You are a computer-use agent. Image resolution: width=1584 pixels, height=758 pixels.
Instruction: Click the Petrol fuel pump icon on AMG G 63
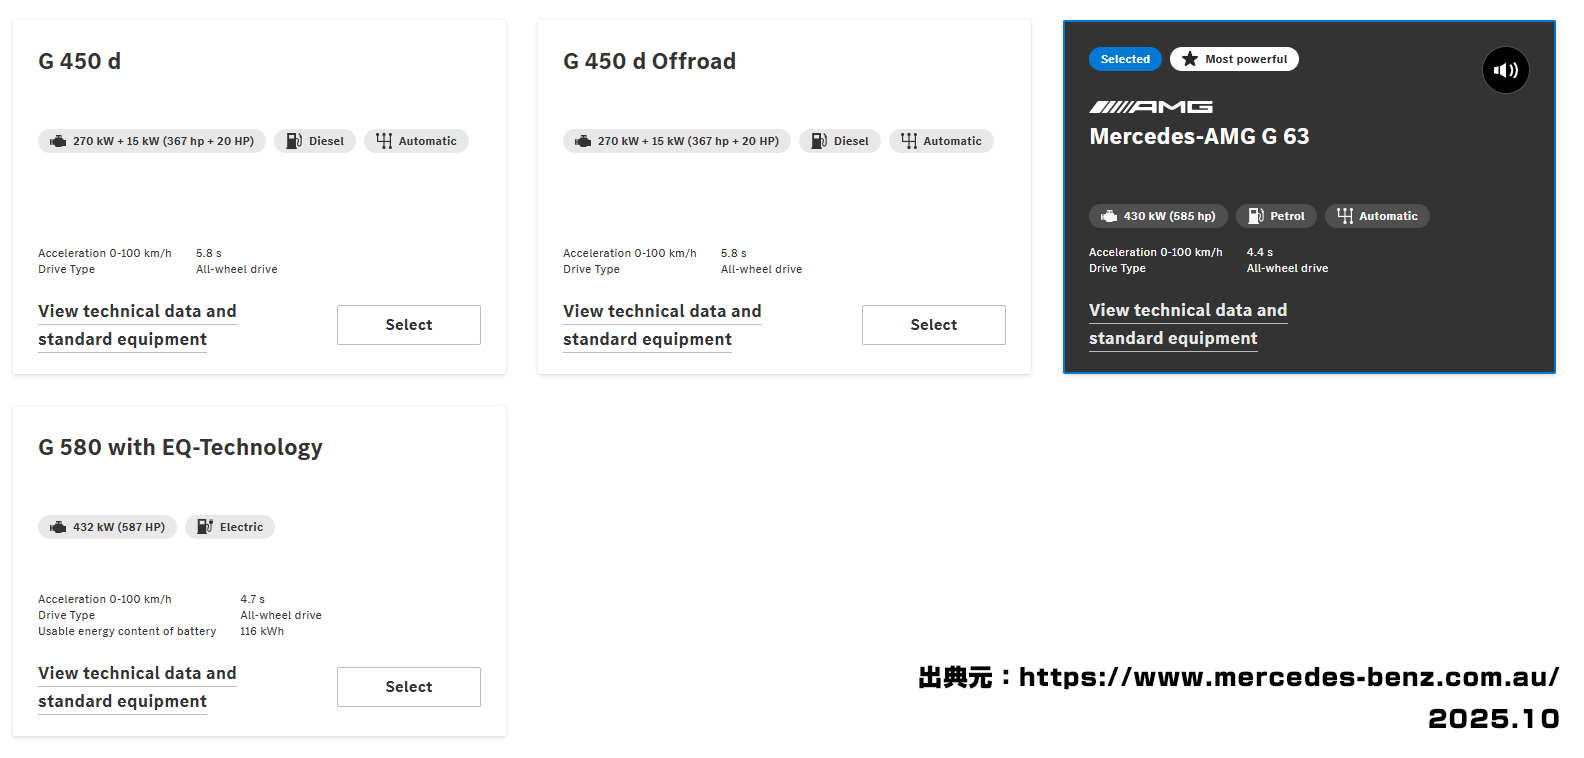click(1255, 216)
